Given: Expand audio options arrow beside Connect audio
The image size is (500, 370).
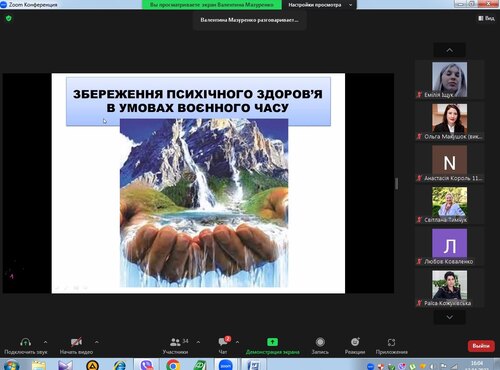Looking at the screenshot, I should point(45,342).
